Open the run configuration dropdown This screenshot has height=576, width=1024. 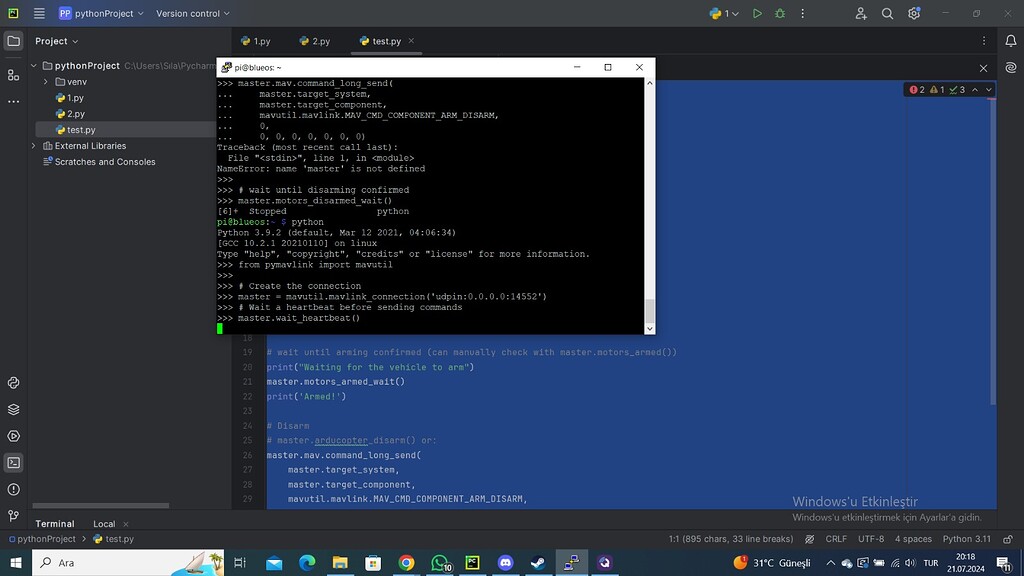click(722, 13)
